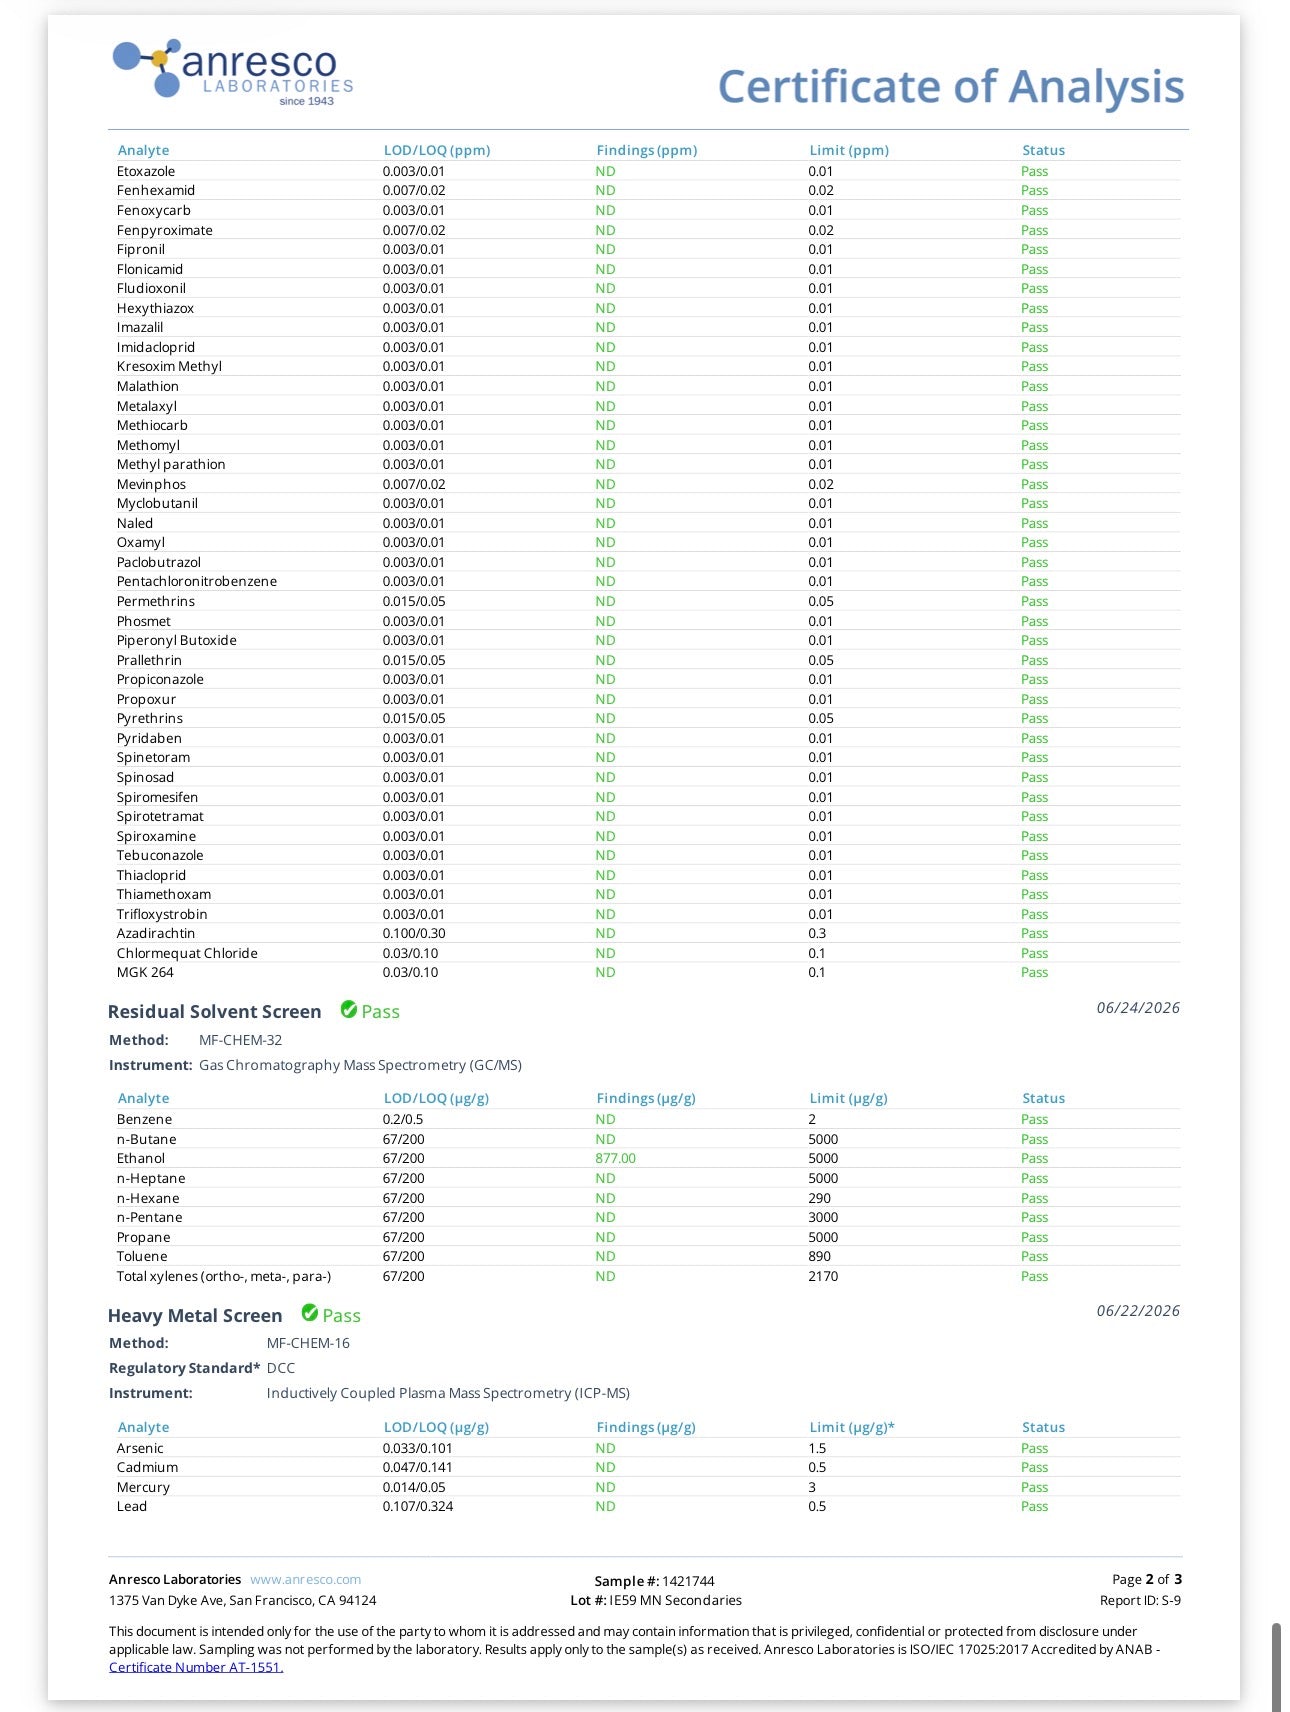
Task: Click the Lot # IE59 MN Secondaries text
Action: point(656,1600)
